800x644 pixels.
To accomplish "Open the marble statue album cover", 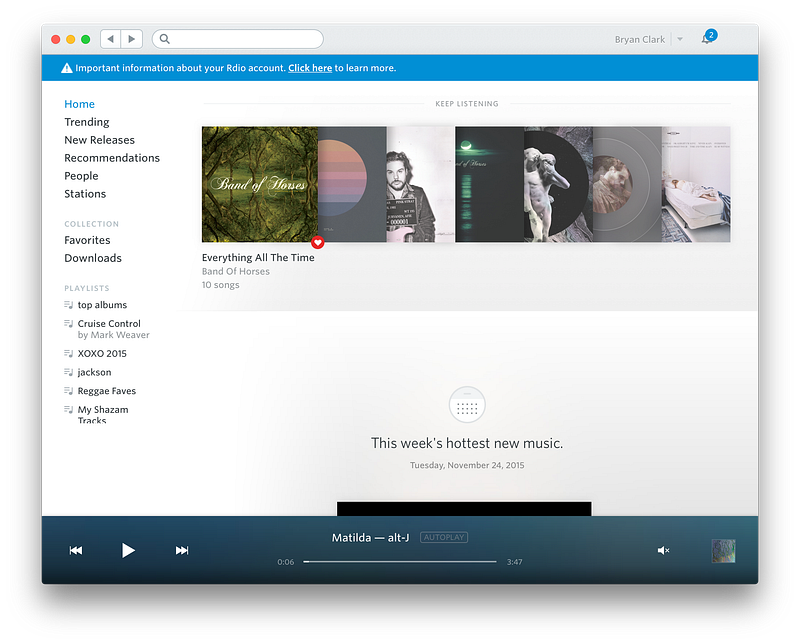I will pyautogui.click(x=558, y=184).
